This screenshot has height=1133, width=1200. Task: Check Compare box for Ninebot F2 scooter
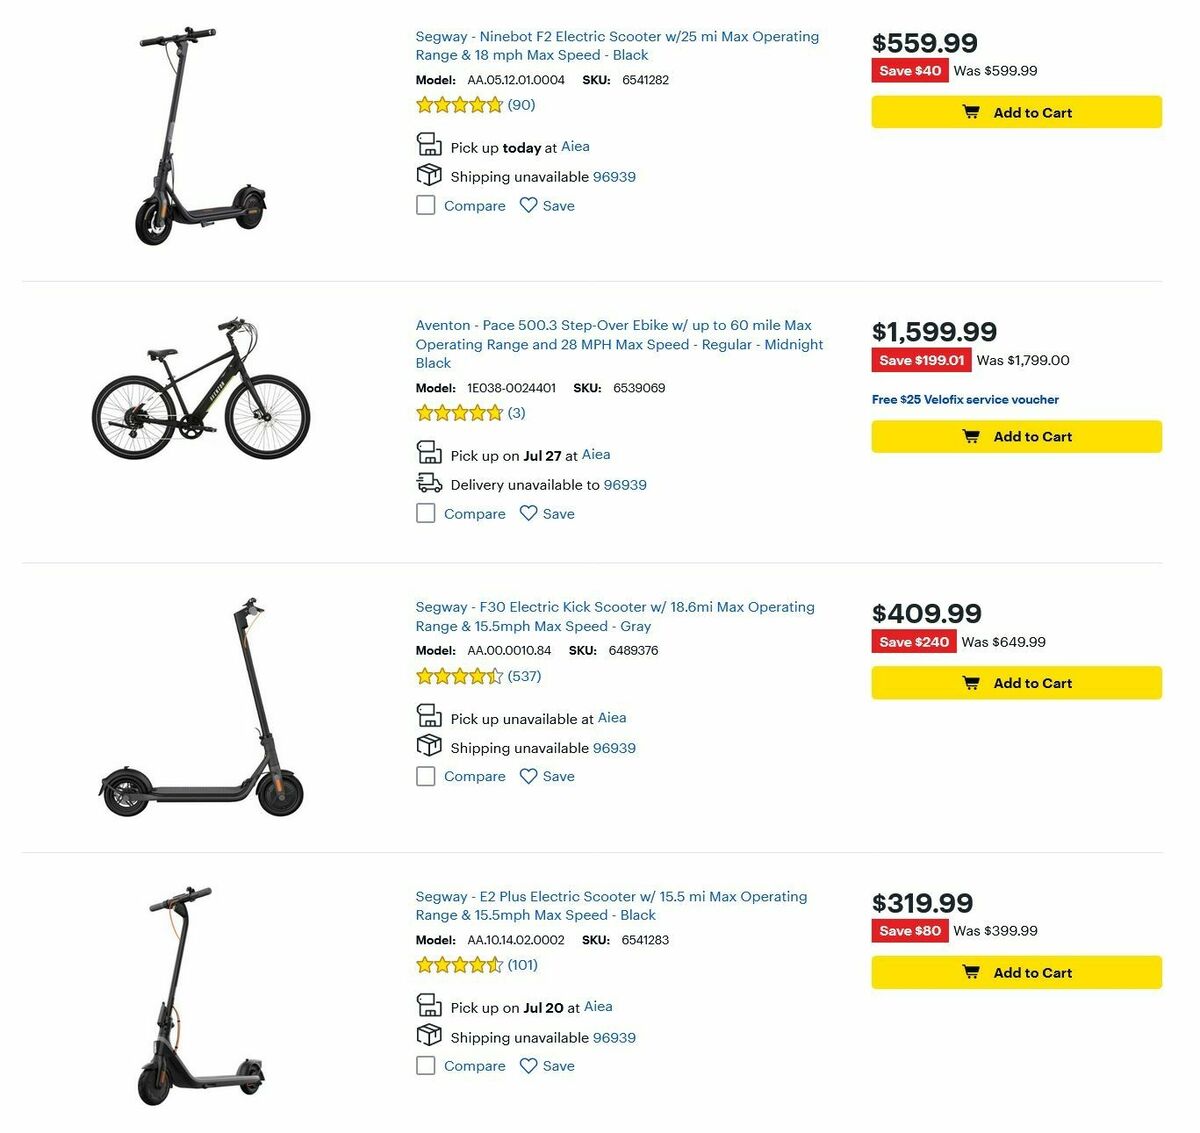426,206
